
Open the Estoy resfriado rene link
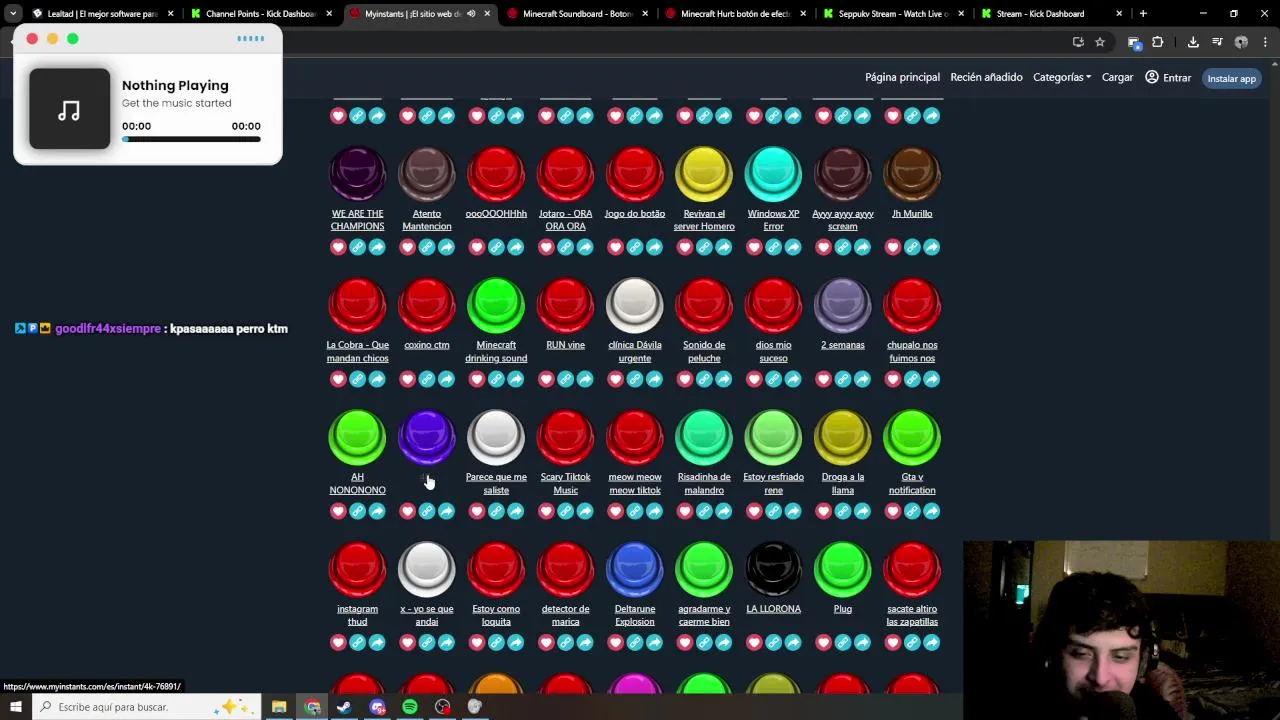(773, 483)
